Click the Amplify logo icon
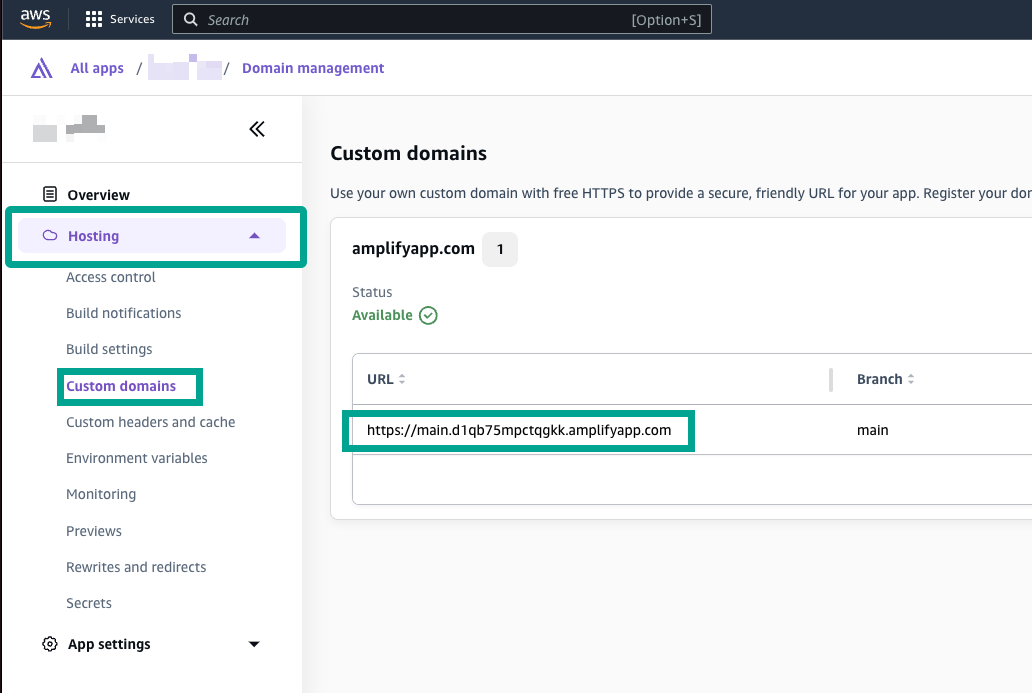This screenshot has height=693, width=1032. coord(41,69)
